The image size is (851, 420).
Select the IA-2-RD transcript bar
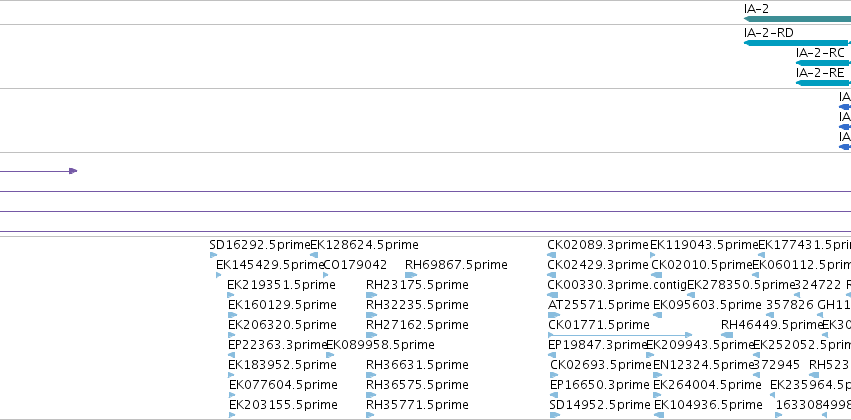[x=797, y=43]
